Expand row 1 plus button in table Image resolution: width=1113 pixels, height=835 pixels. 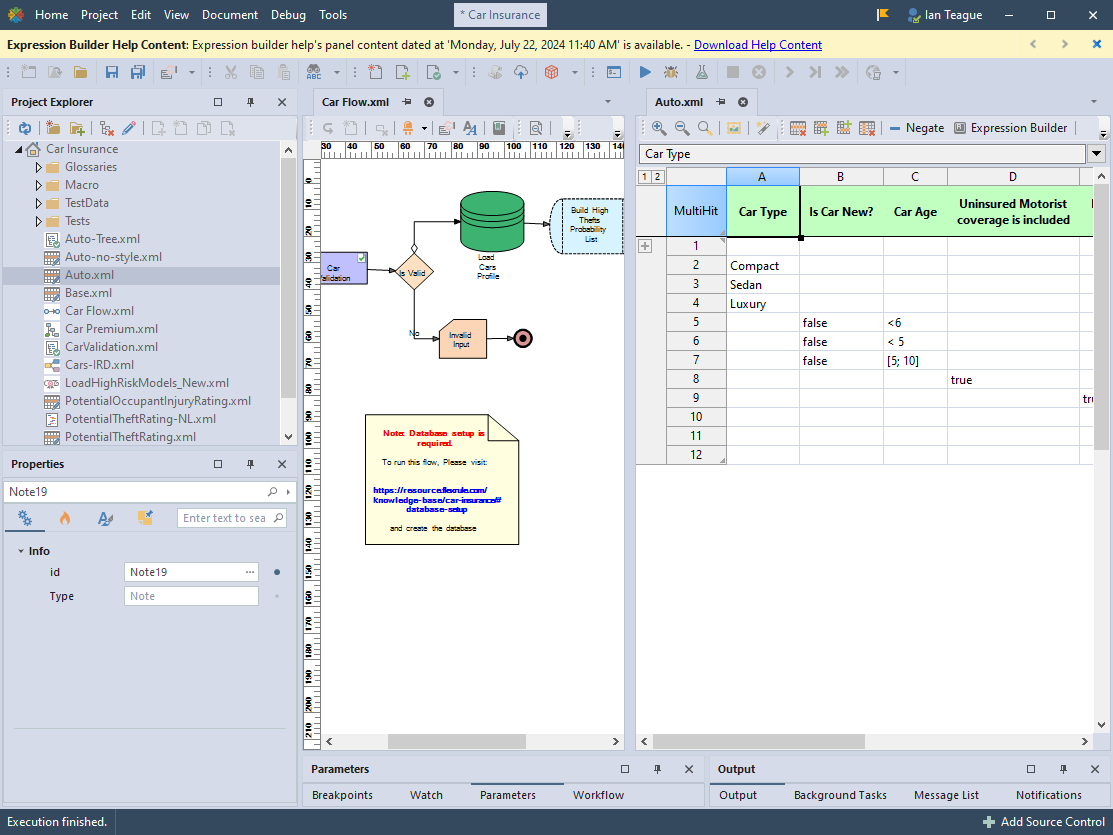[645, 246]
